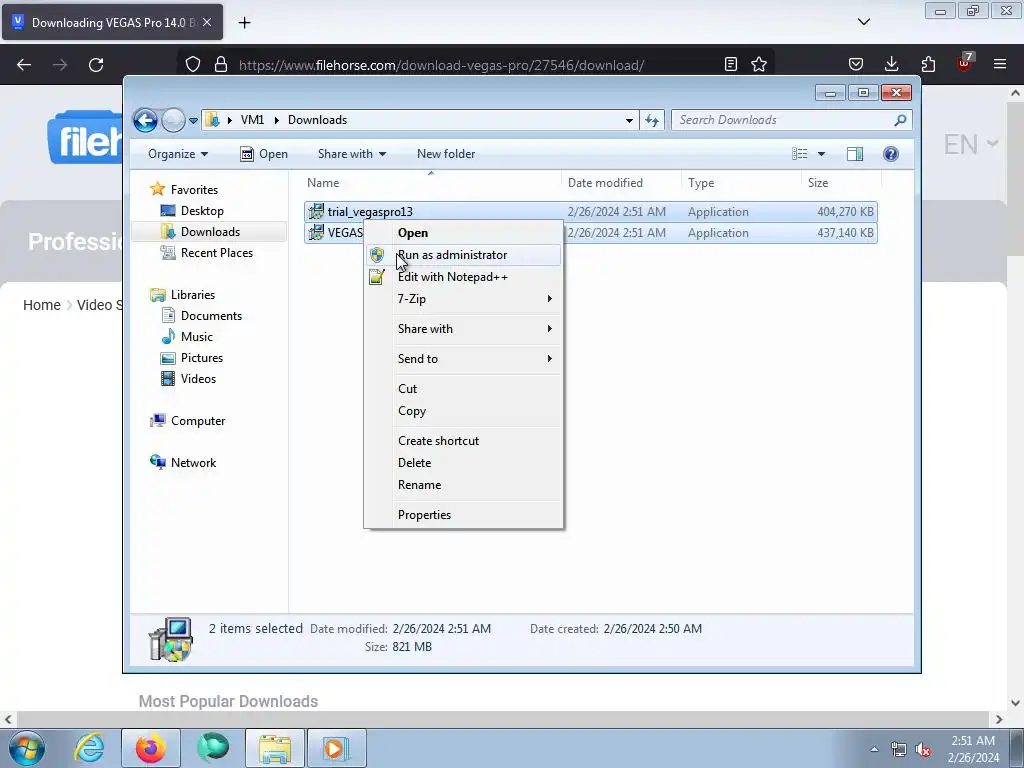
Task: Click the search magnifier icon in Explorer
Action: [x=901, y=120]
